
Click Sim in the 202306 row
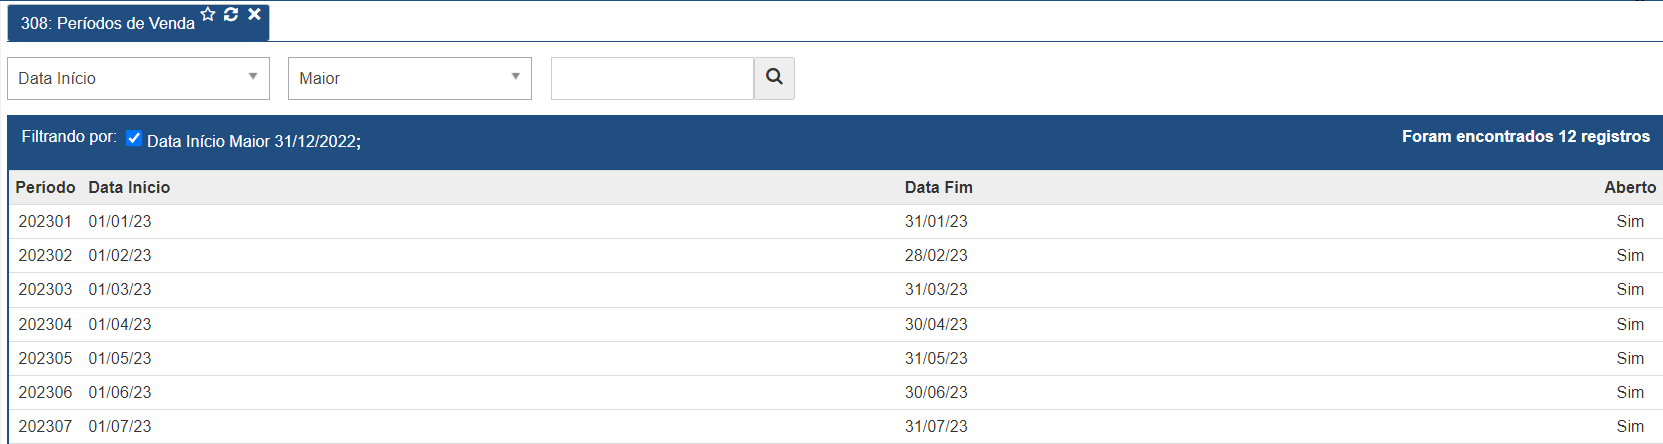[1630, 392]
